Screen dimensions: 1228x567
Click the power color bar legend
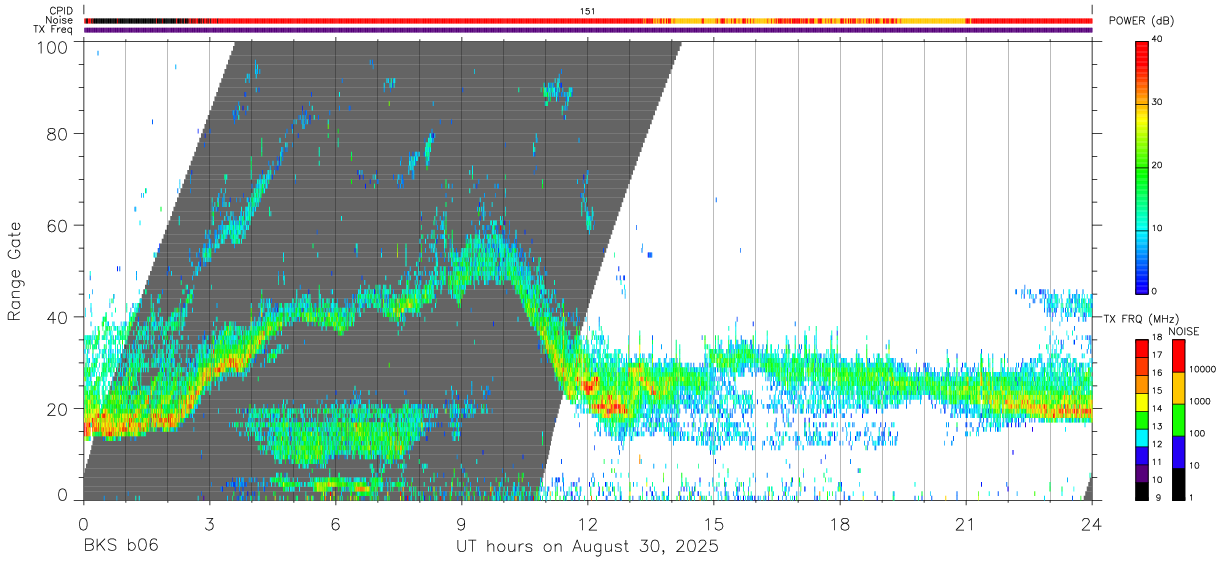click(x=1141, y=166)
